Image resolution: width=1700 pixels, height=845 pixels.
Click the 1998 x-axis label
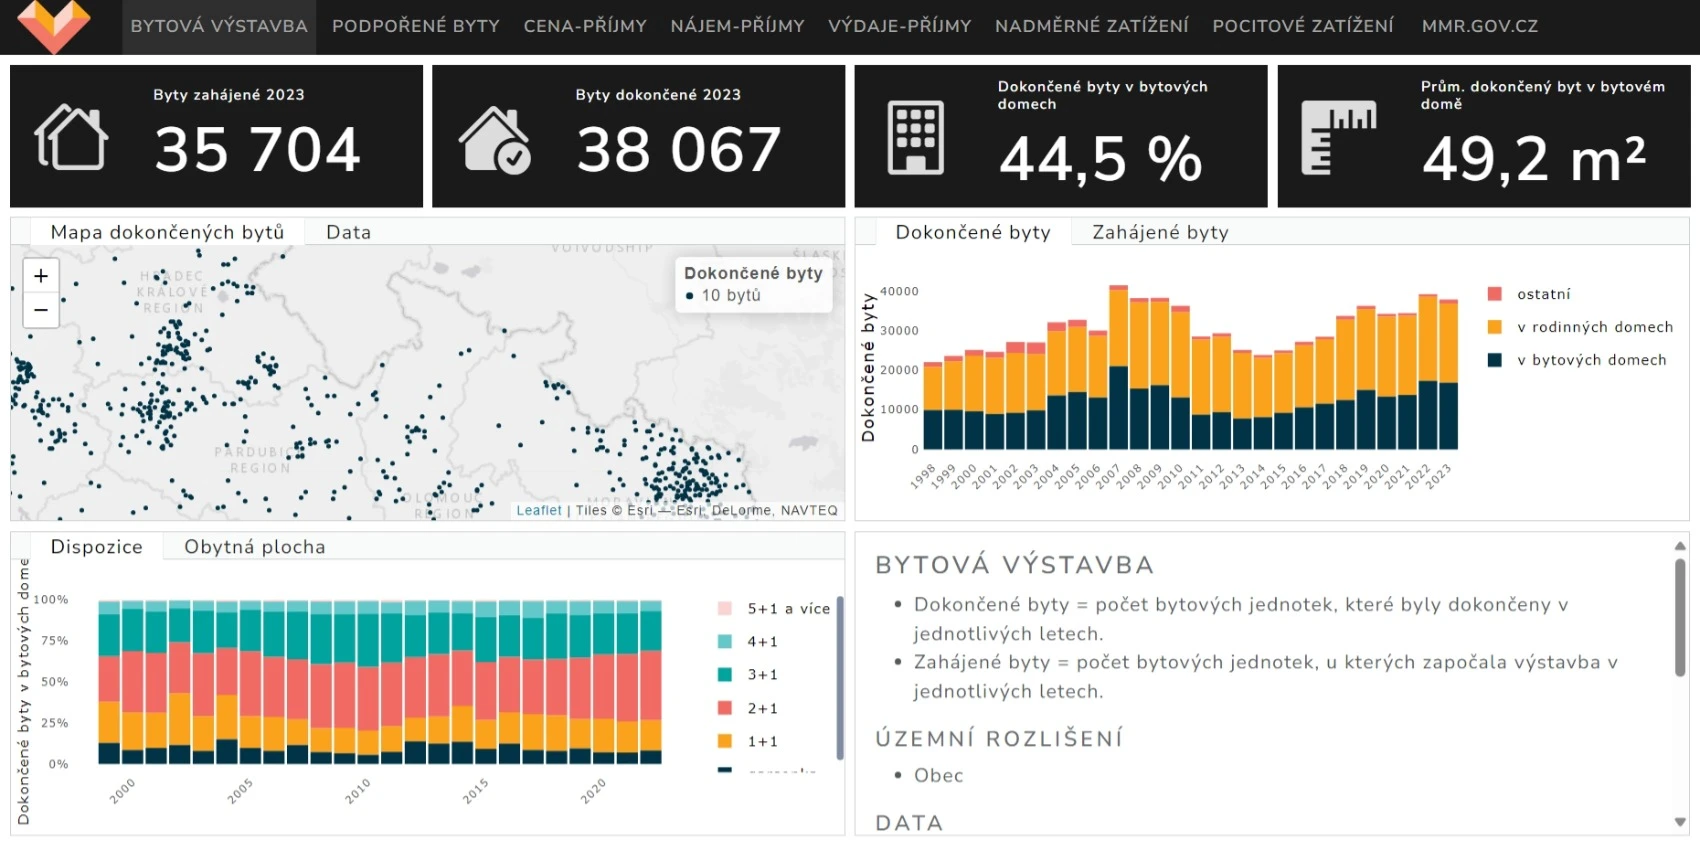(x=922, y=475)
